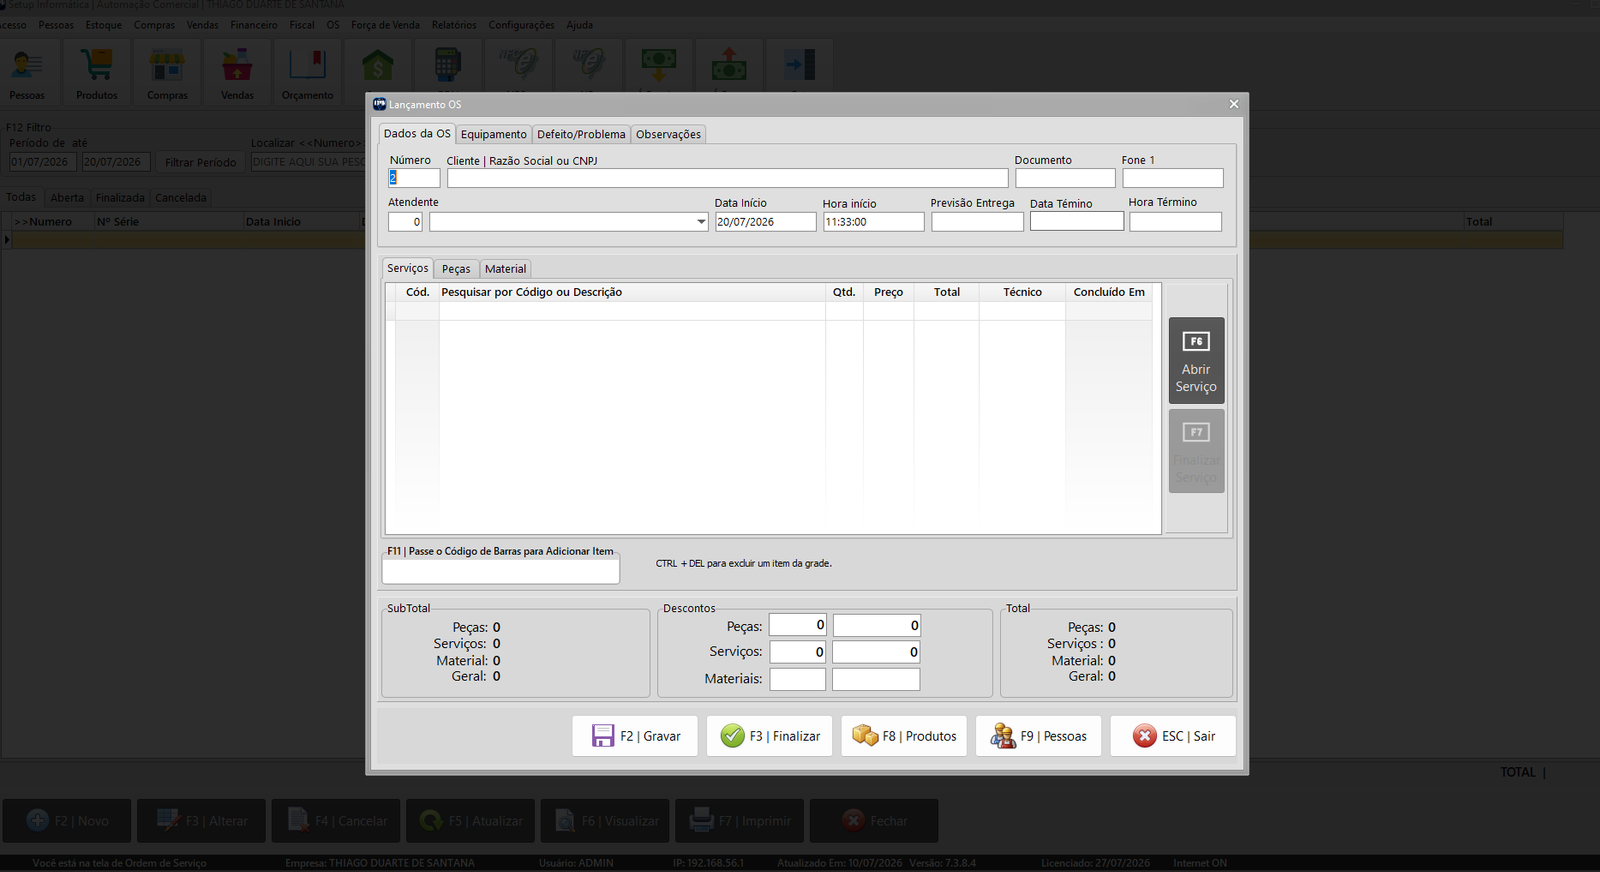
Task: Open the Pessoas toolbar icon in main window
Action: [27, 72]
